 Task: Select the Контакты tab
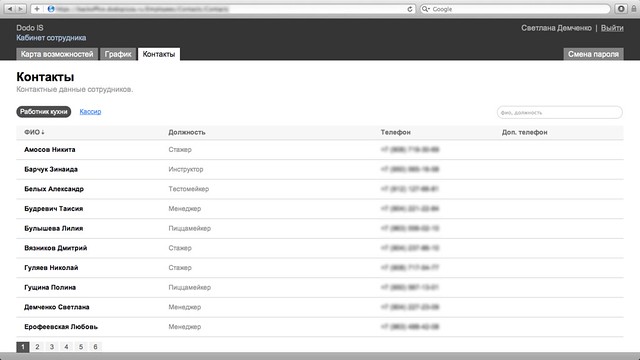pos(159,54)
